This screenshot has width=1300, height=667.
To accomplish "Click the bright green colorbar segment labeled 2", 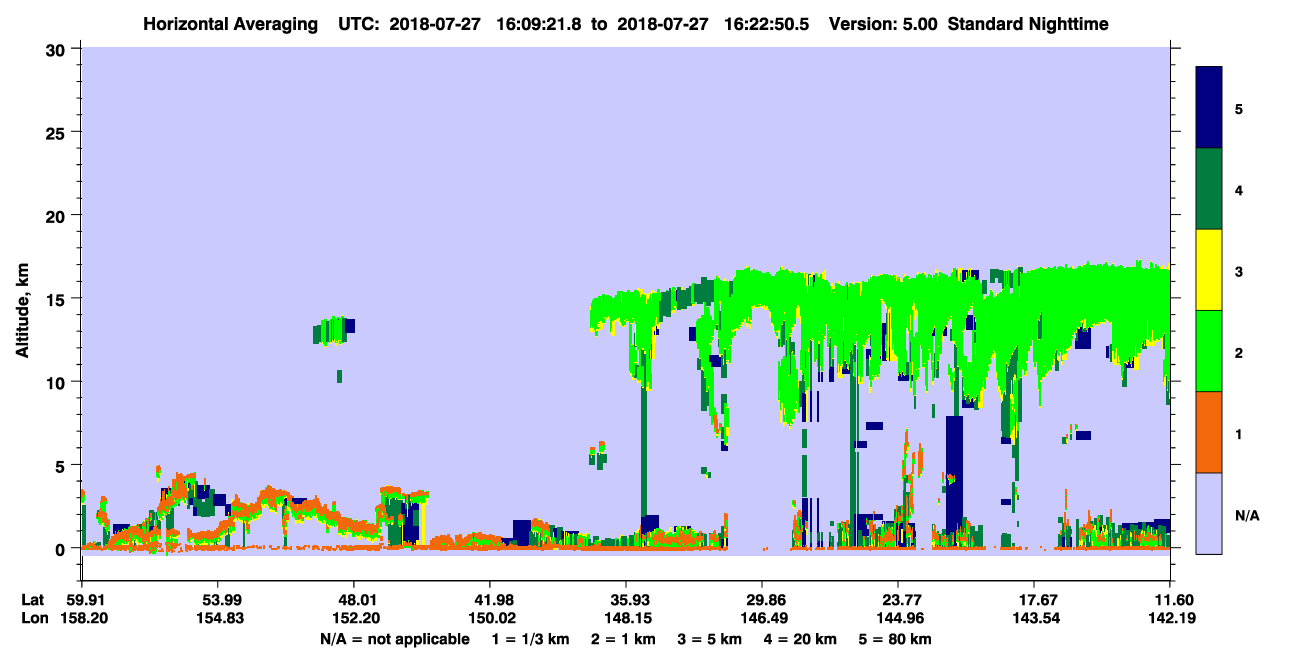I will tap(1209, 351).
